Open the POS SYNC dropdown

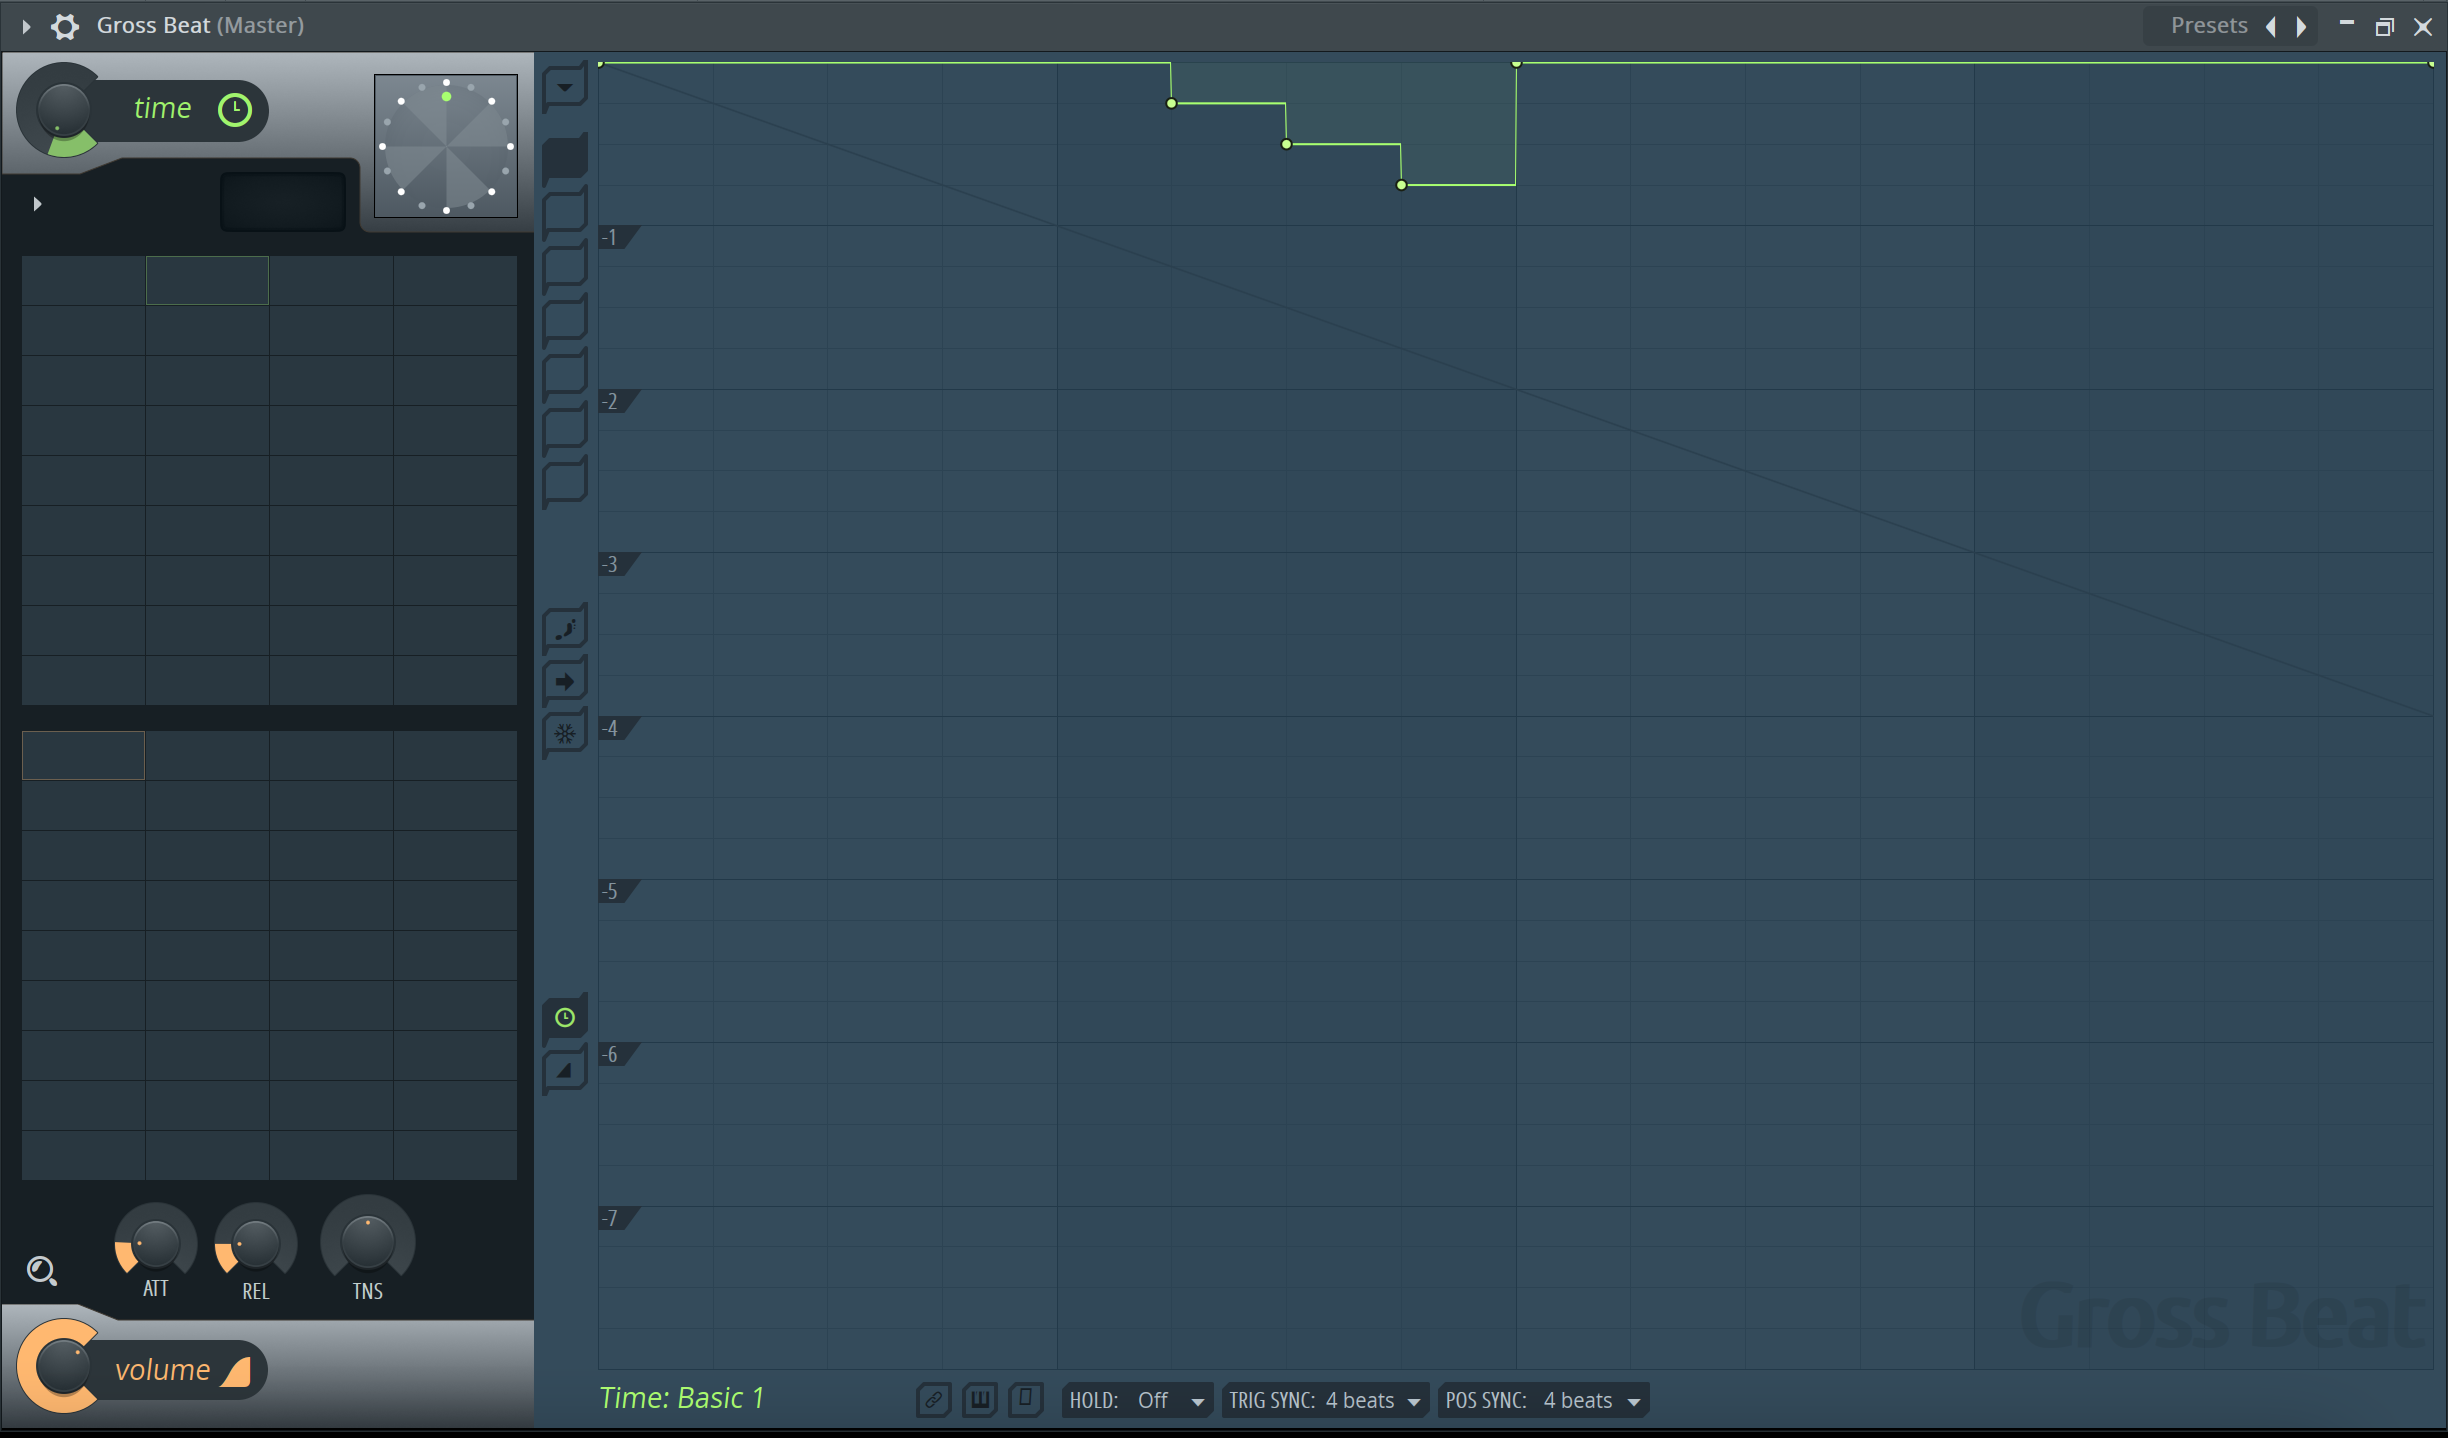click(x=1543, y=1401)
